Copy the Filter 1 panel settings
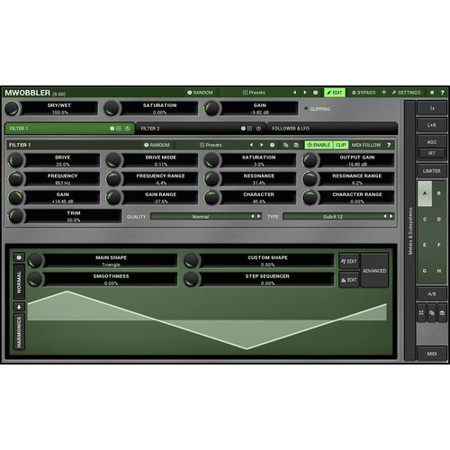This screenshot has width=450, height=450. tap(285, 145)
